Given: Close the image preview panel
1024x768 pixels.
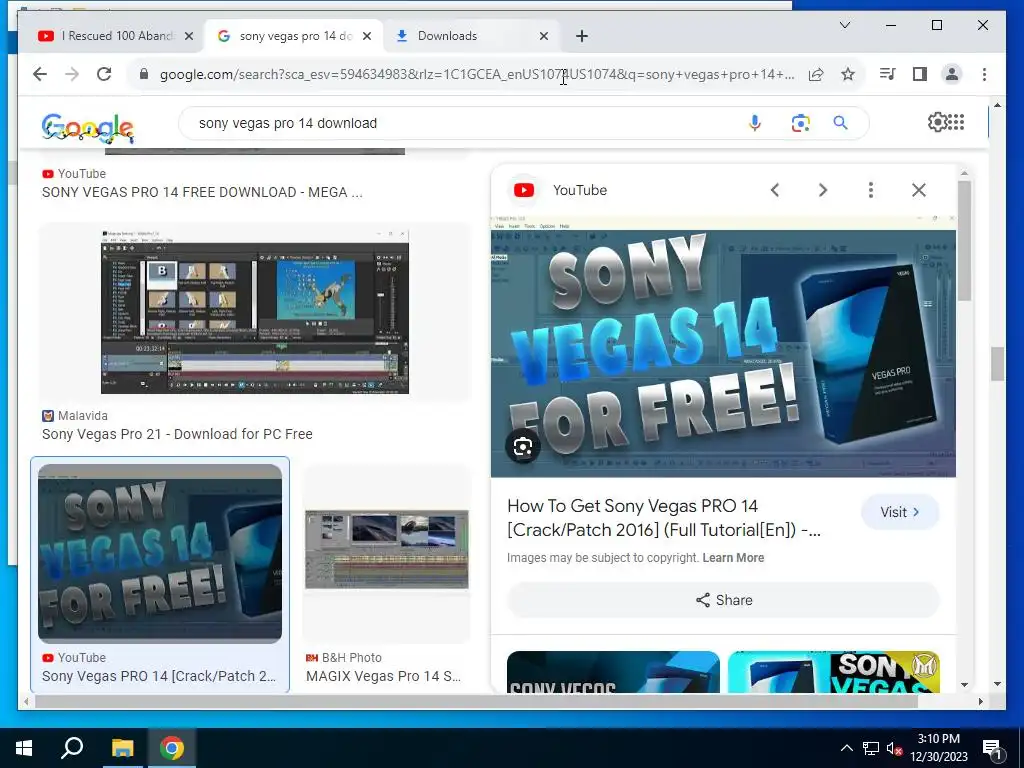Looking at the screenshot, I should point(919,190).
